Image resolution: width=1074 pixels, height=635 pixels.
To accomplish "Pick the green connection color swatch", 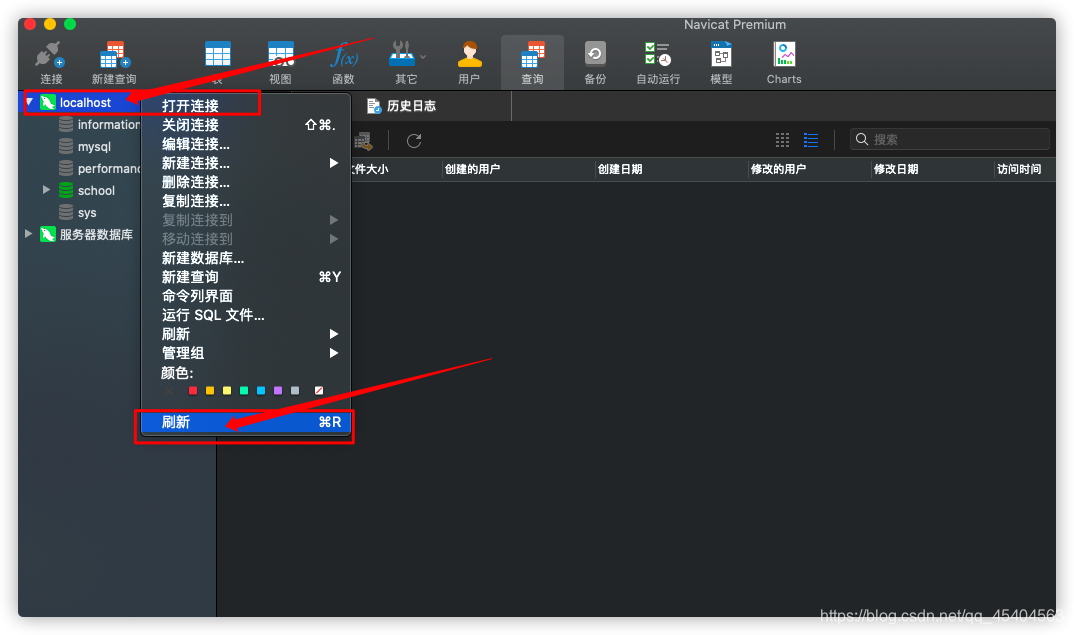I will pyautogui.click(x=244, y=390).
